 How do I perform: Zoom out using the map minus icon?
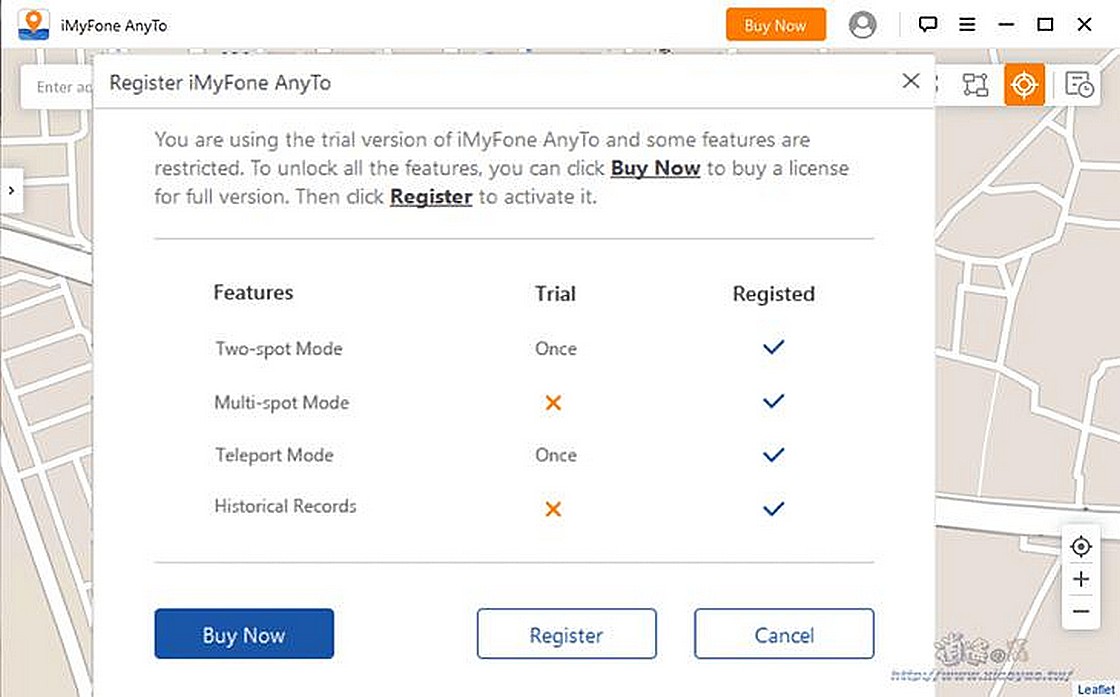1081,611
